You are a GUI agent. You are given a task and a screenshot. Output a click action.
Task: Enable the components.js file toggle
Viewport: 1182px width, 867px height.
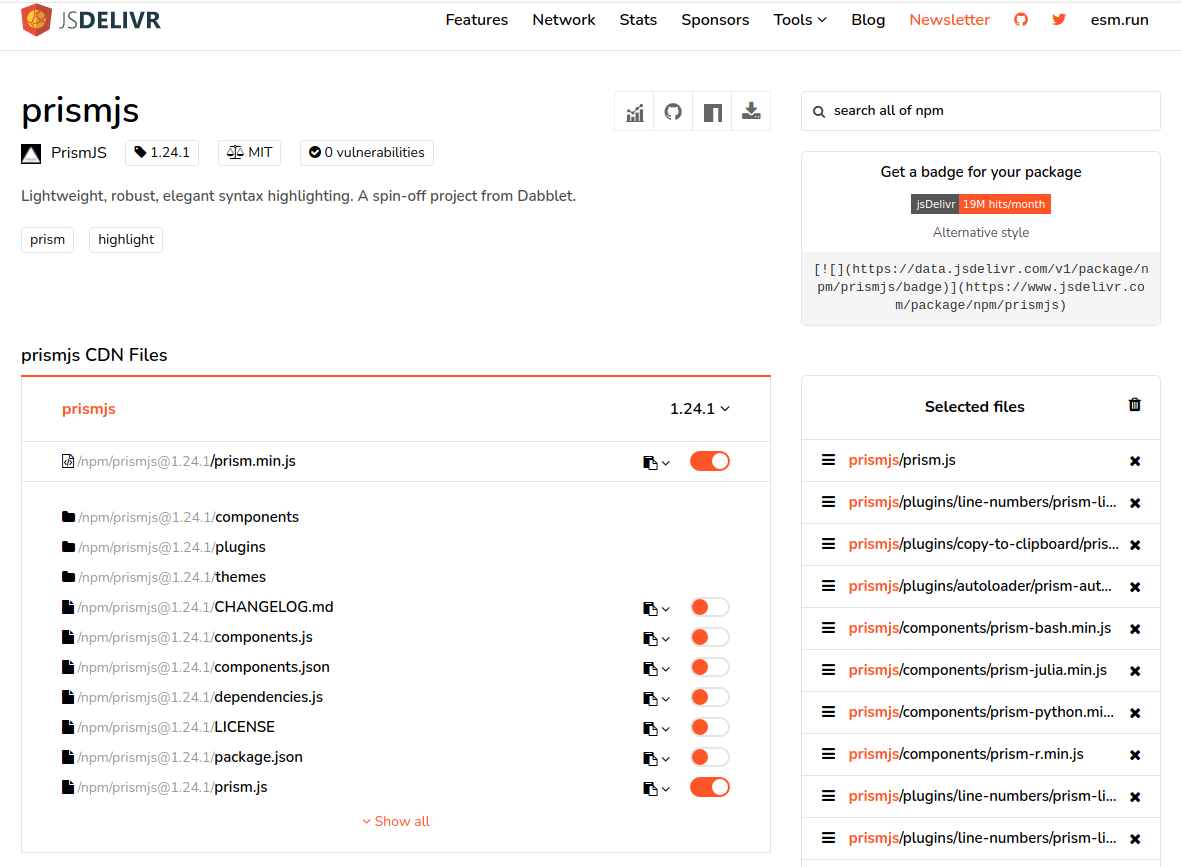click(710, 638)
